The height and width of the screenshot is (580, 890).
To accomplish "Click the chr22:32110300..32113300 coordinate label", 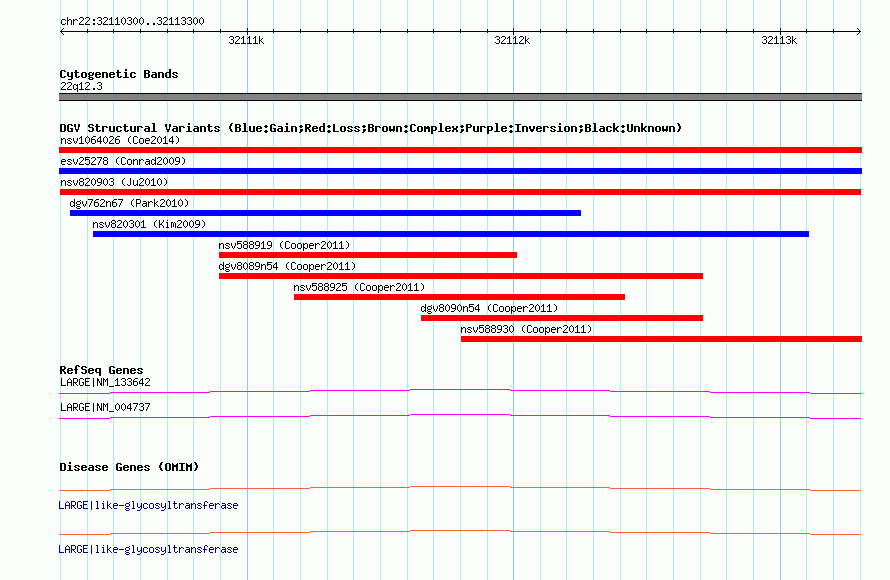I will pos(132,21).
